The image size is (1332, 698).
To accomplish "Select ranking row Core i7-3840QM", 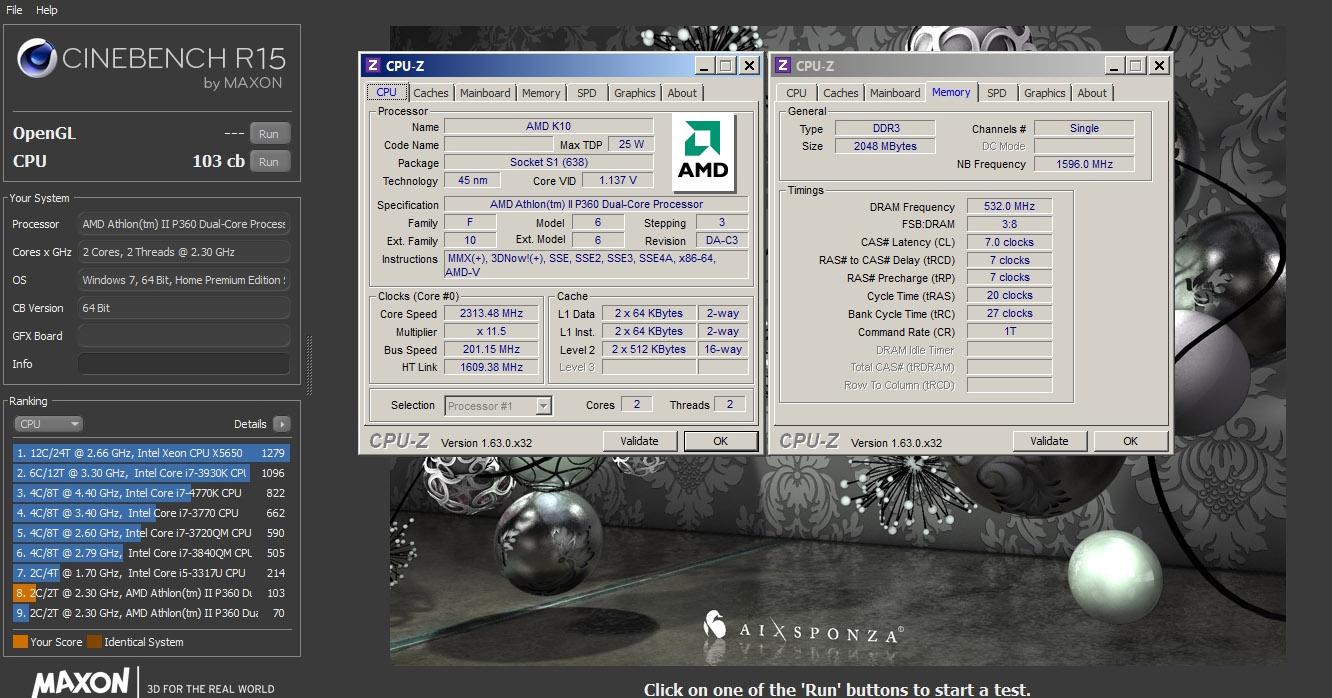I will point(150,553).
